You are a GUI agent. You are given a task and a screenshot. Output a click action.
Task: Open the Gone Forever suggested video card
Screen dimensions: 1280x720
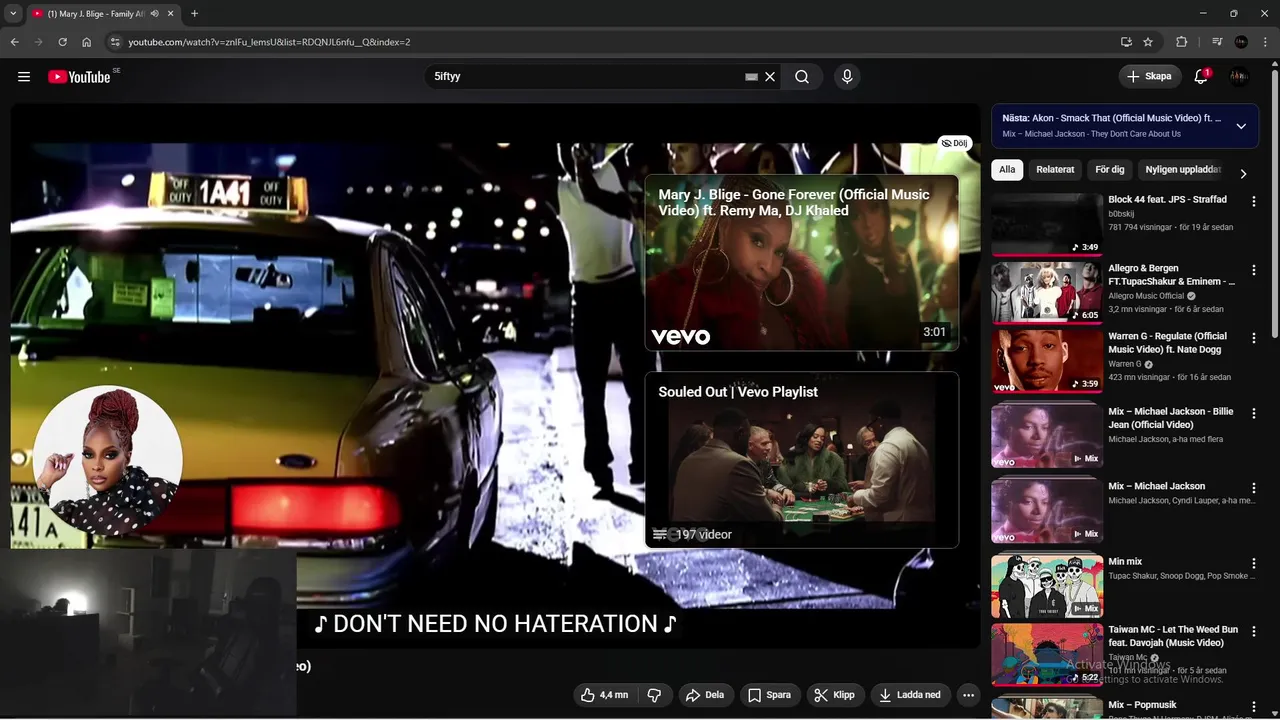click(x=801, y=263)
